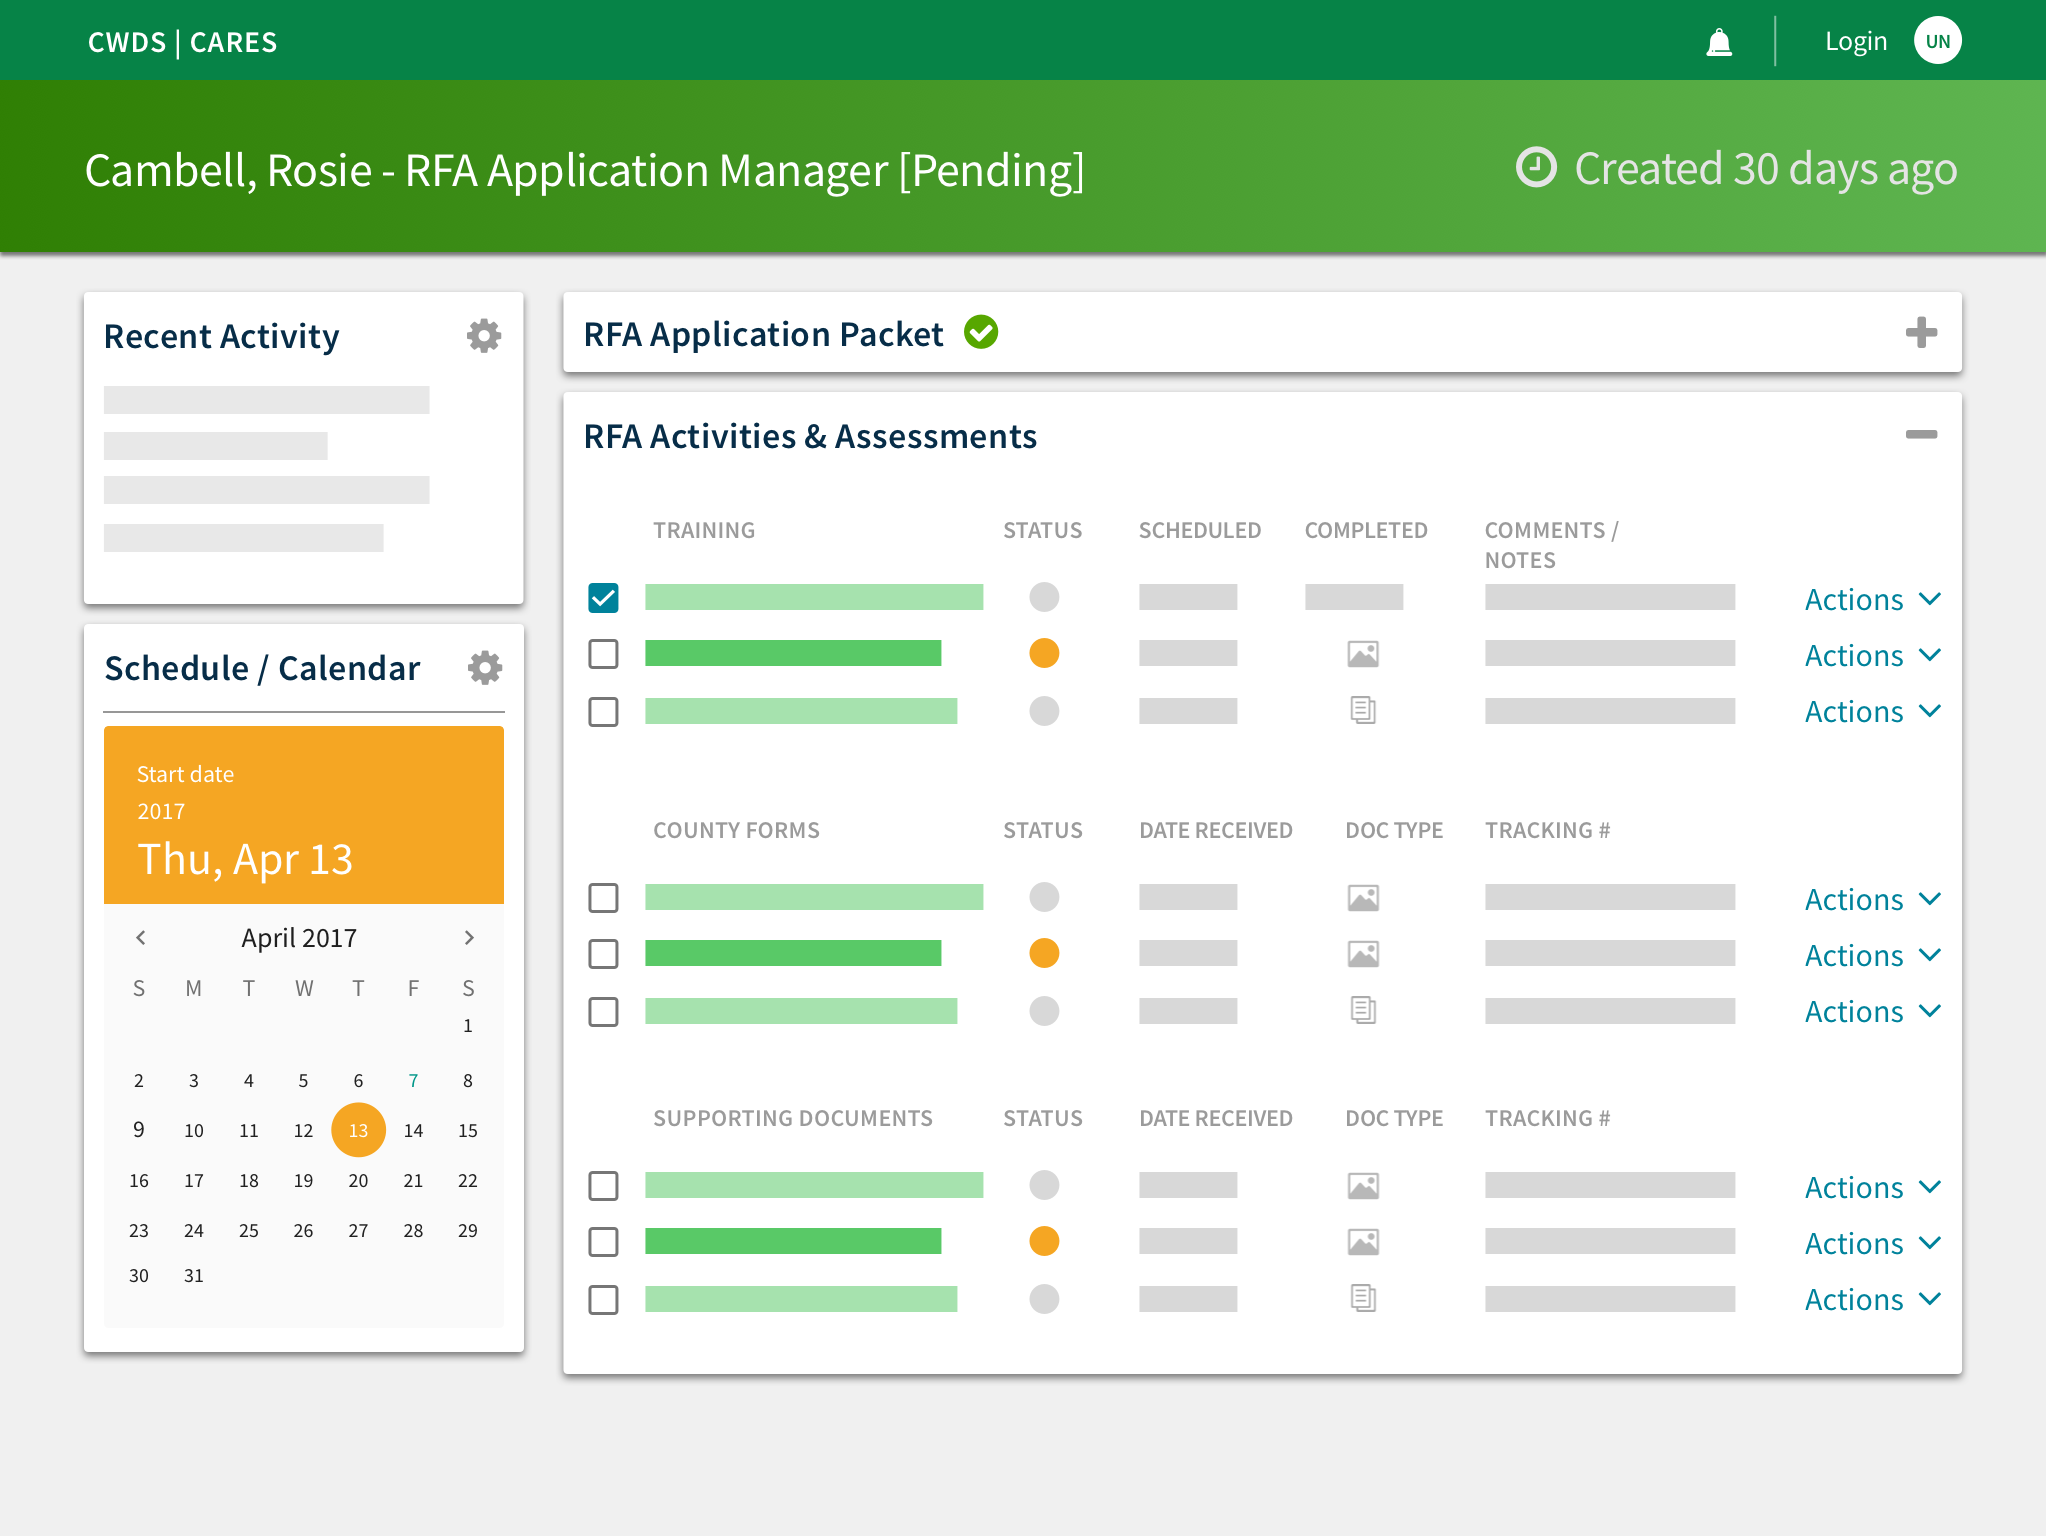The image size is (2046, 1536).
Task: Click document icon in third Training row
Action: 1363,710
